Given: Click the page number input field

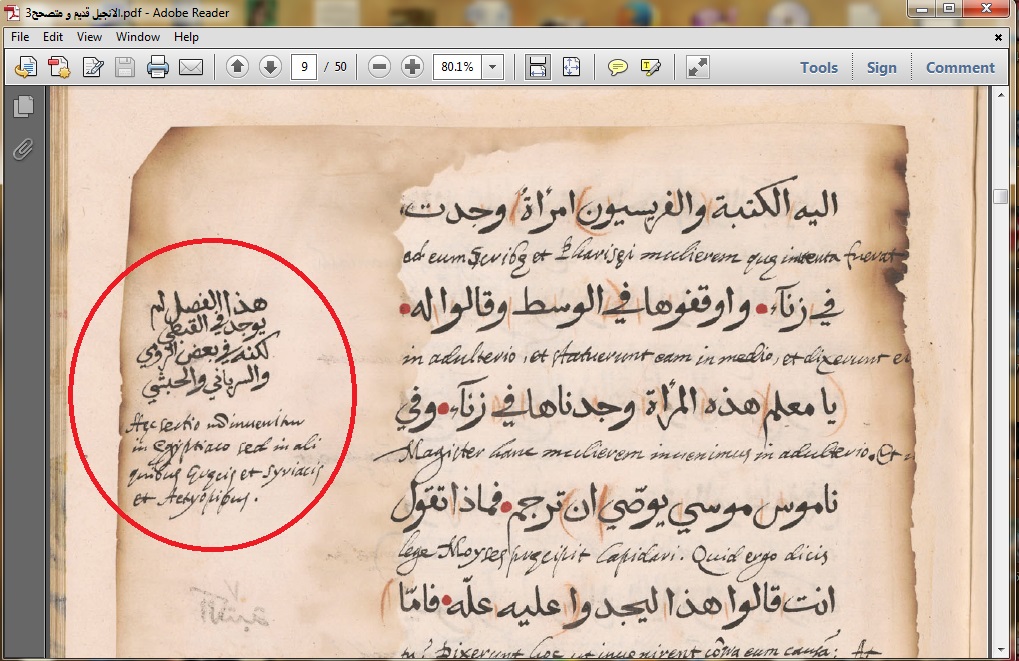Looking at the screenshot, I should [x=304, y=67].
